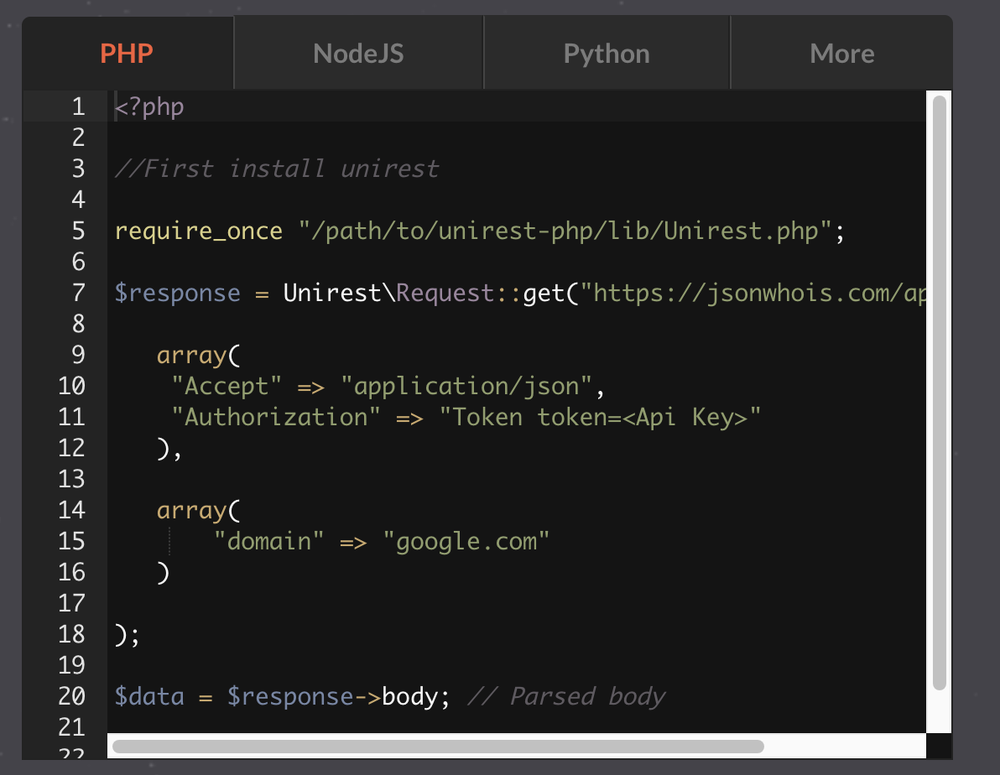The image size is (1000, 775).
Task: Switch to the Python tab
Action: [605, 52]
